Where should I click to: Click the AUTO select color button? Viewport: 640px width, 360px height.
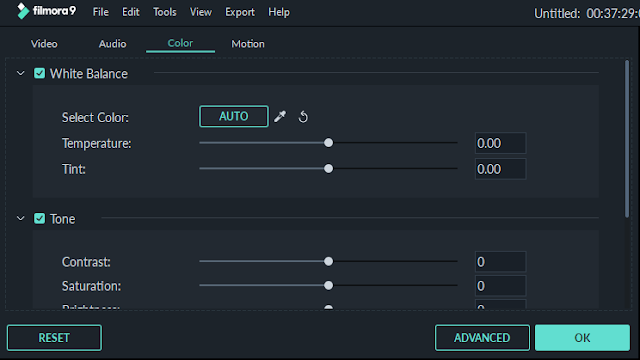pos(234,116)
